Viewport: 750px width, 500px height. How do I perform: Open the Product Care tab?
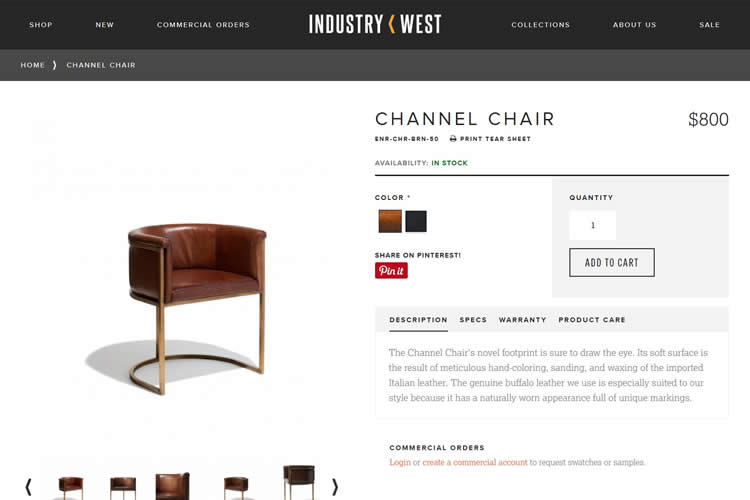click(x=592, y=320)
